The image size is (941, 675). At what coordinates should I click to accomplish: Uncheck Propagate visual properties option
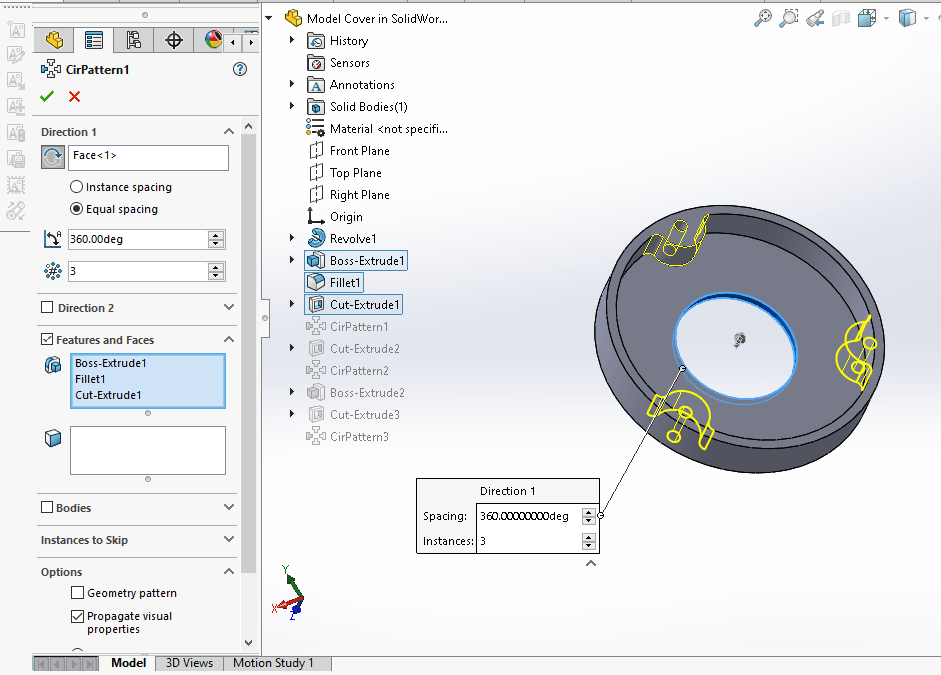tap(78, 617)
